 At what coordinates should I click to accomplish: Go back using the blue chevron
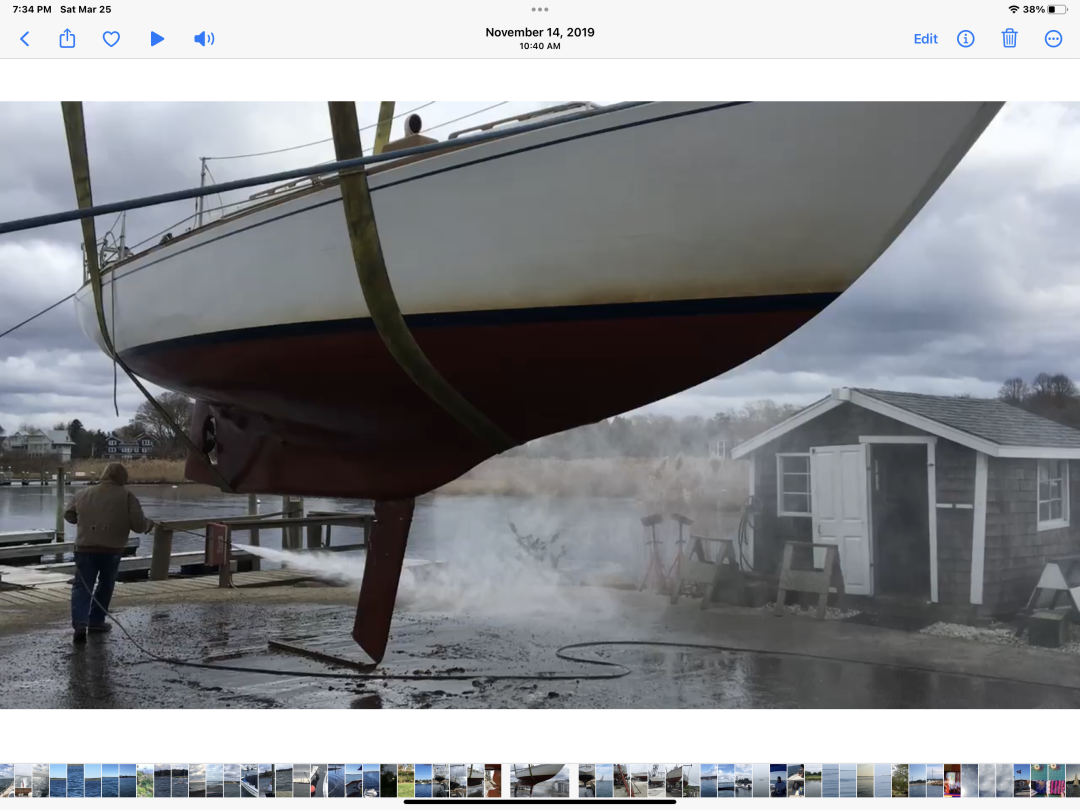(x=25, y=39)
